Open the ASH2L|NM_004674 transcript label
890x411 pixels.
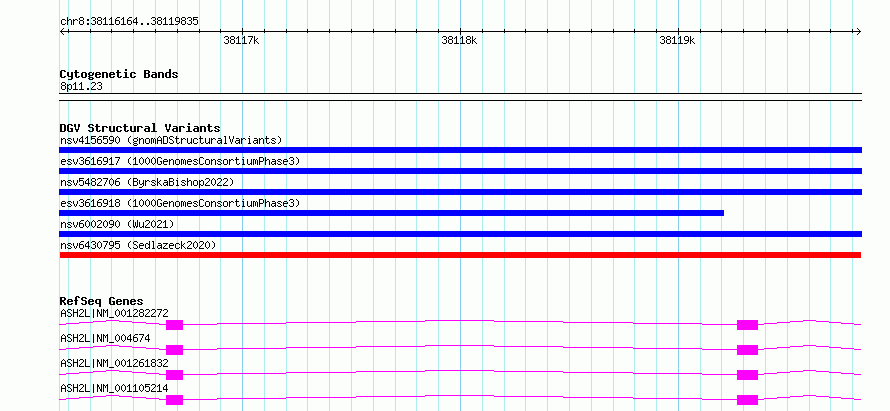coord(105,338)
